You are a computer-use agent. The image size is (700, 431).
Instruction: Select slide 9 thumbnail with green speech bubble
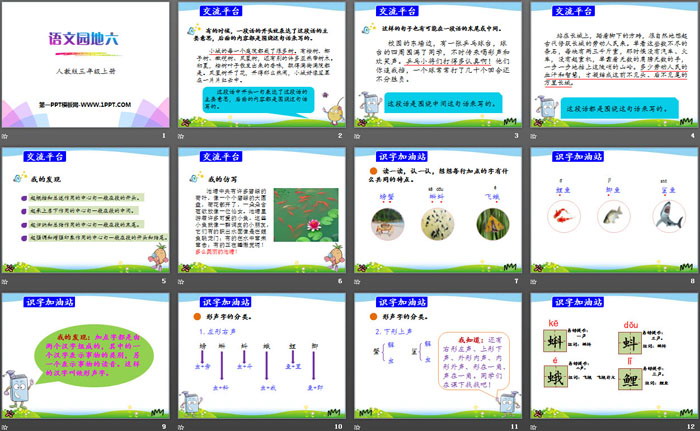(x=86, y=356)
